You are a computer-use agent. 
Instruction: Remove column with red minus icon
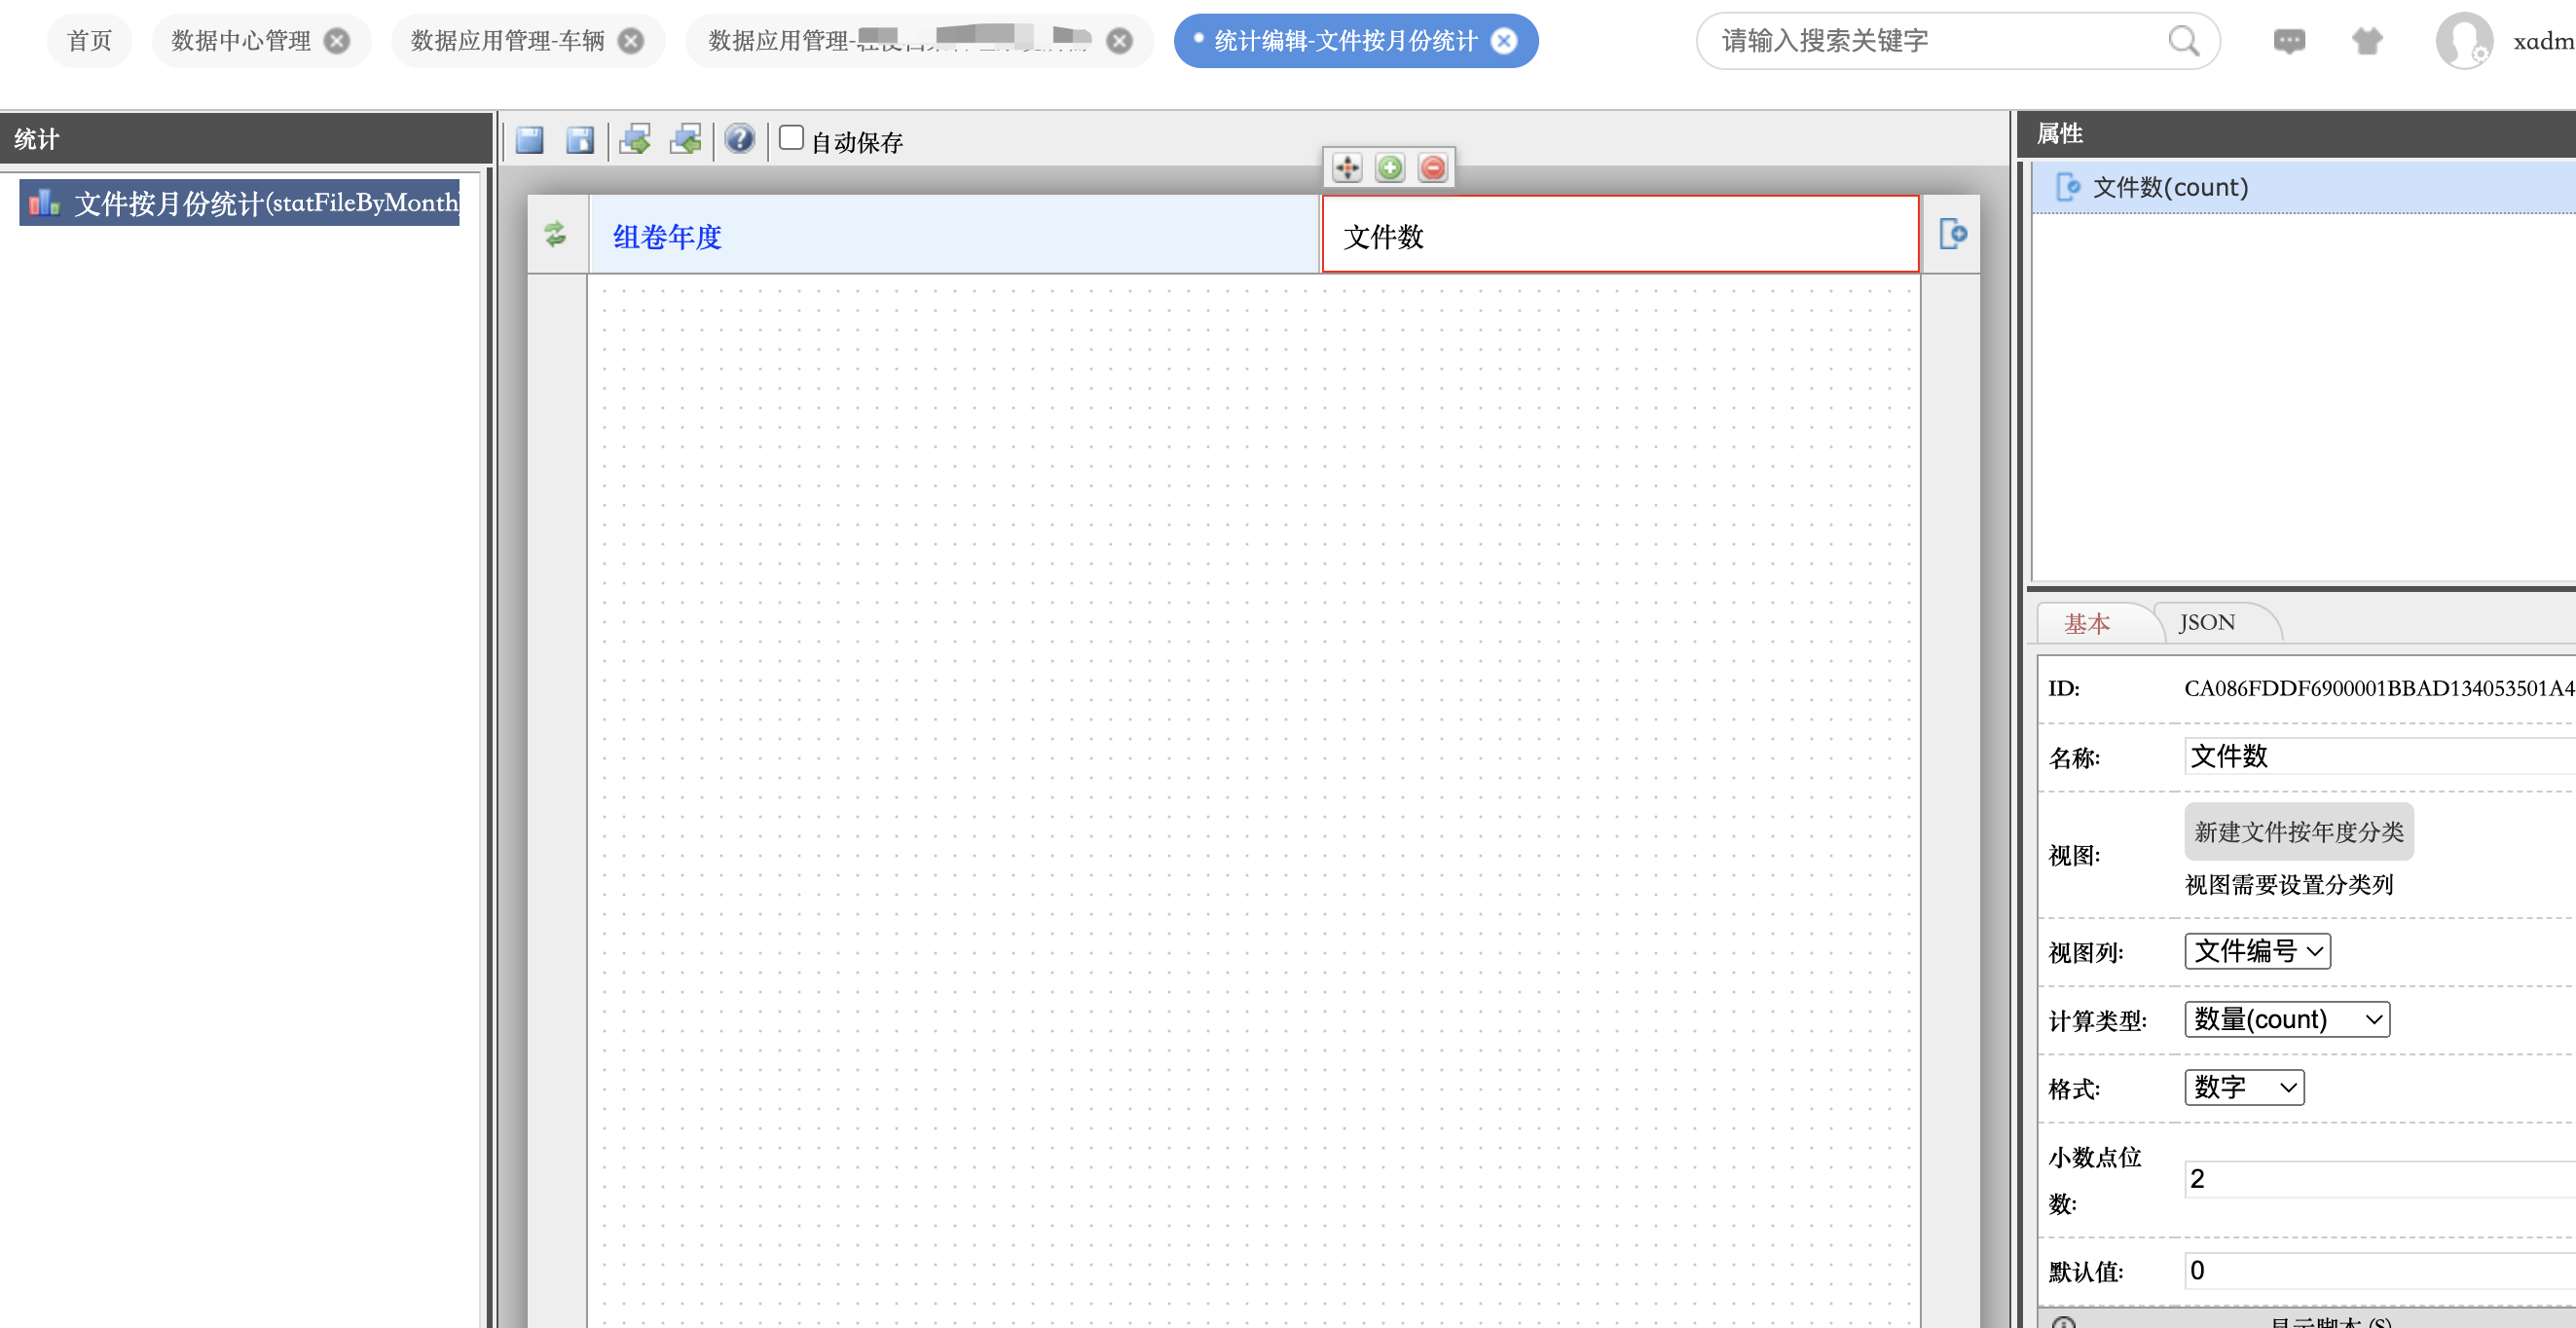coord(1432,168)
